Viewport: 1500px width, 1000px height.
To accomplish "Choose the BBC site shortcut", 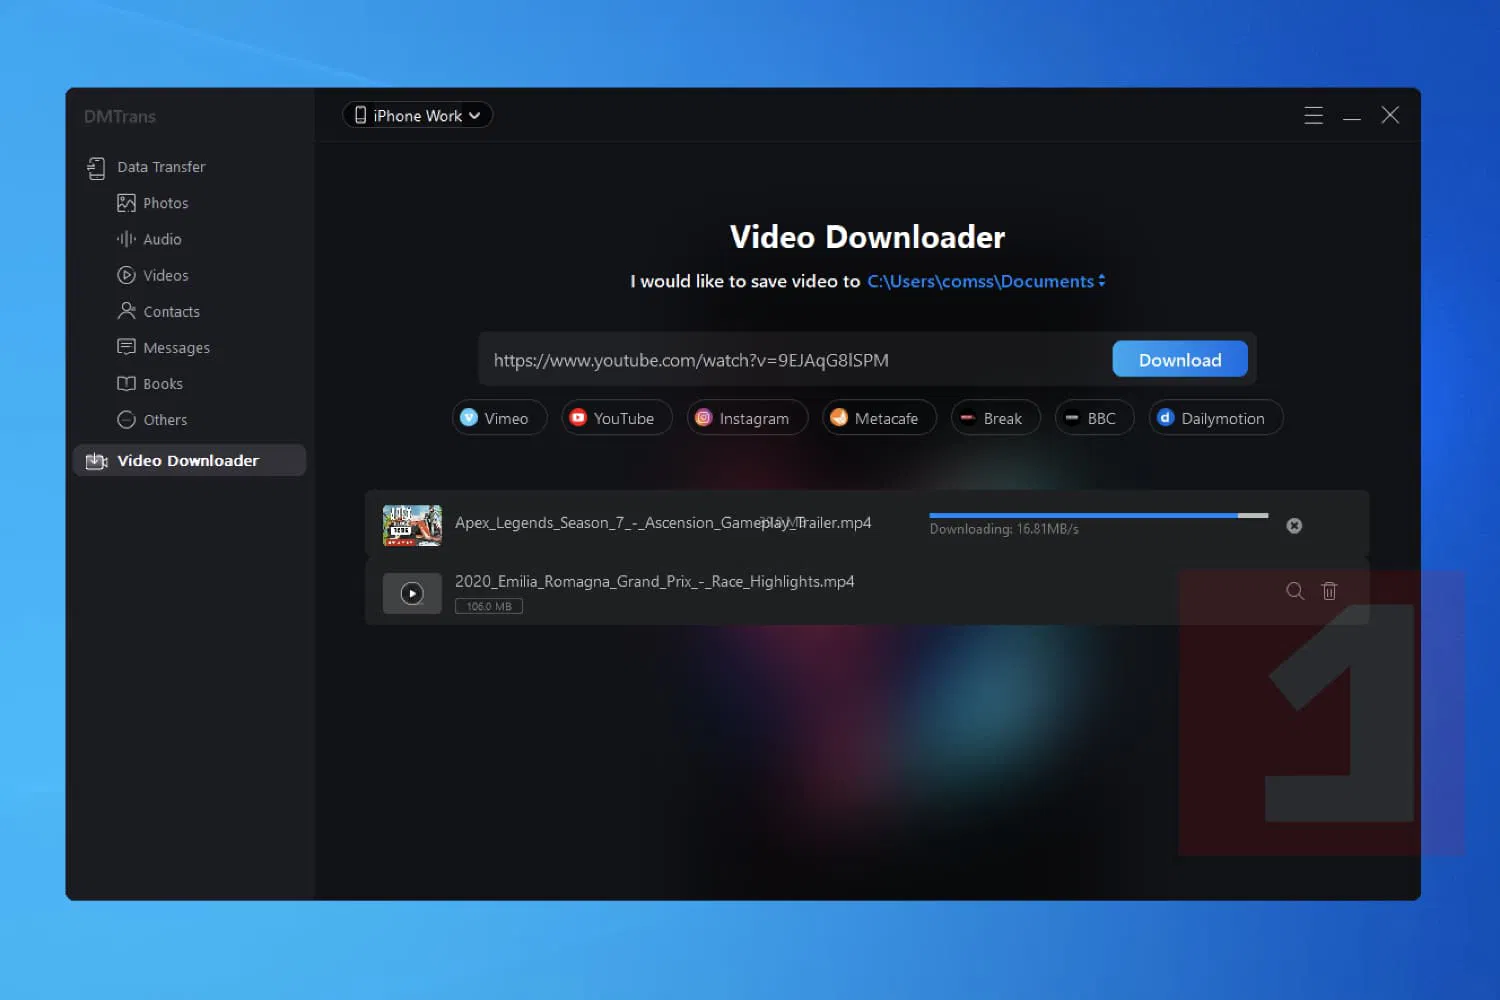I will pyautogui.click(x=1094, y=418).
